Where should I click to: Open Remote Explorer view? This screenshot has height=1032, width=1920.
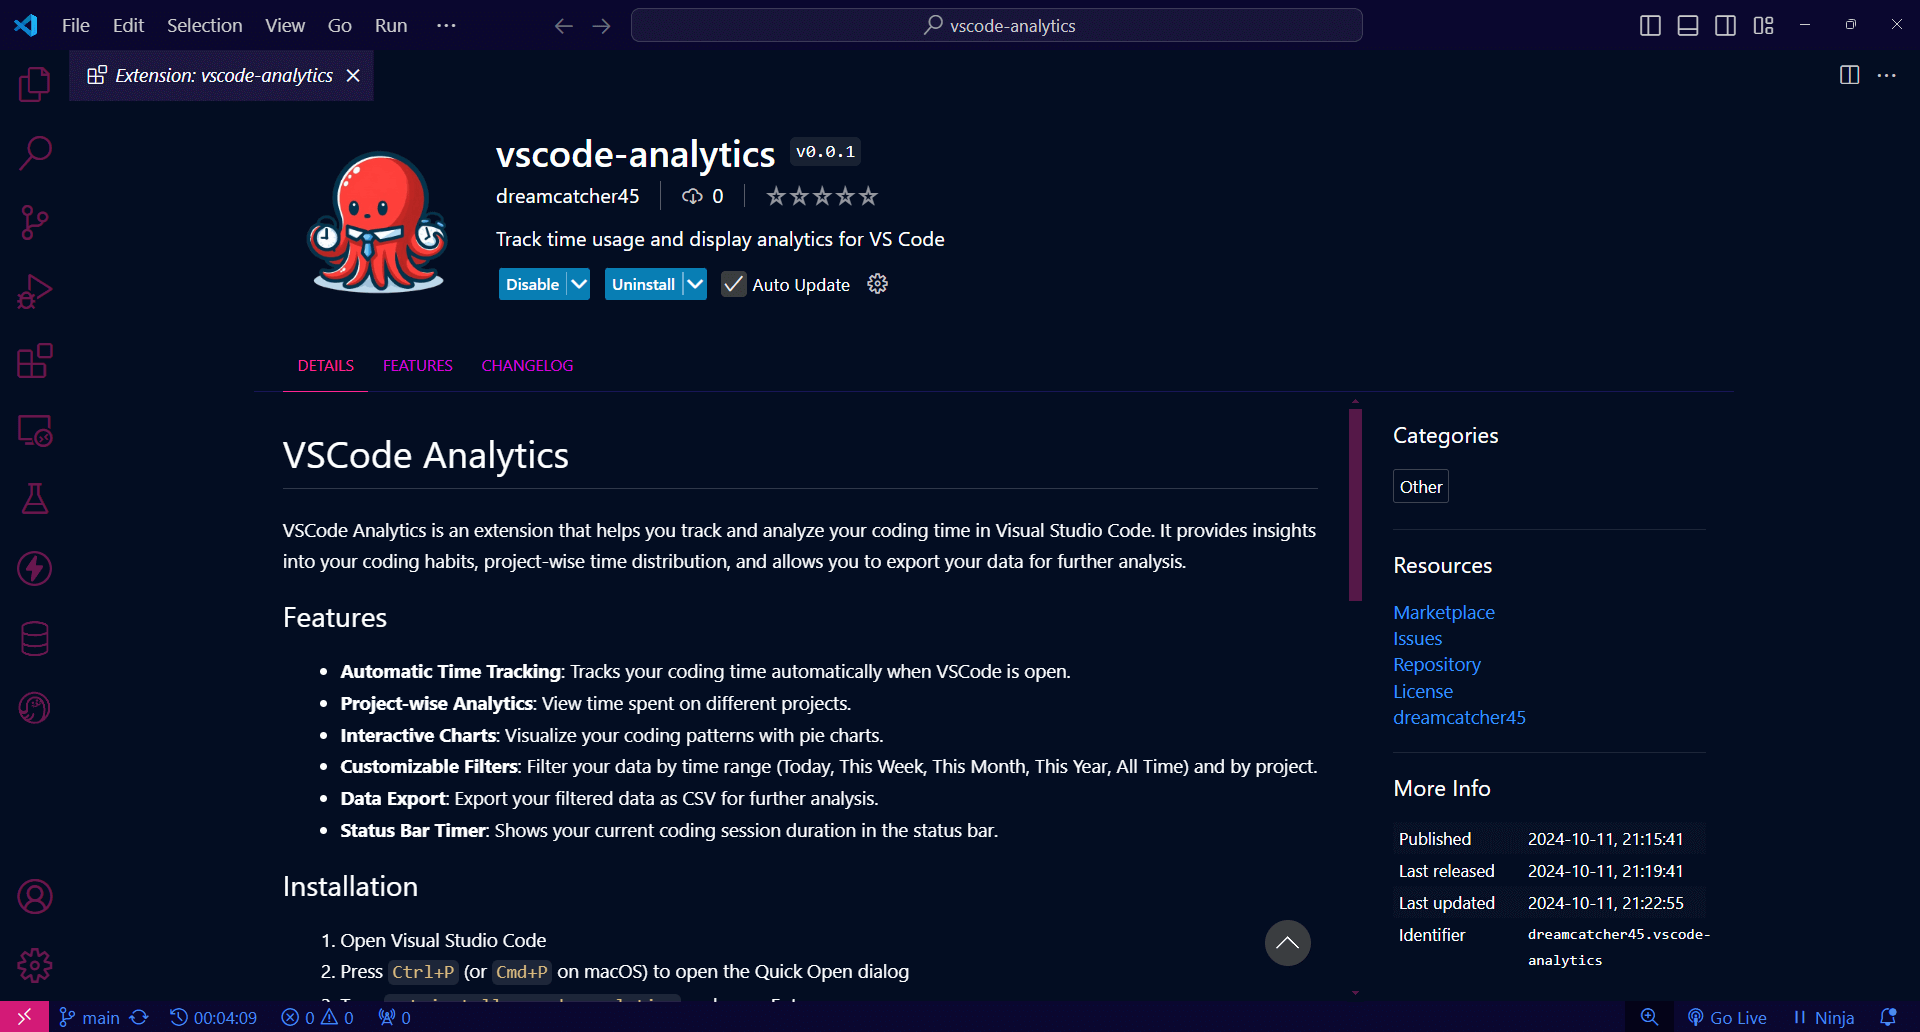coord(35,431)
